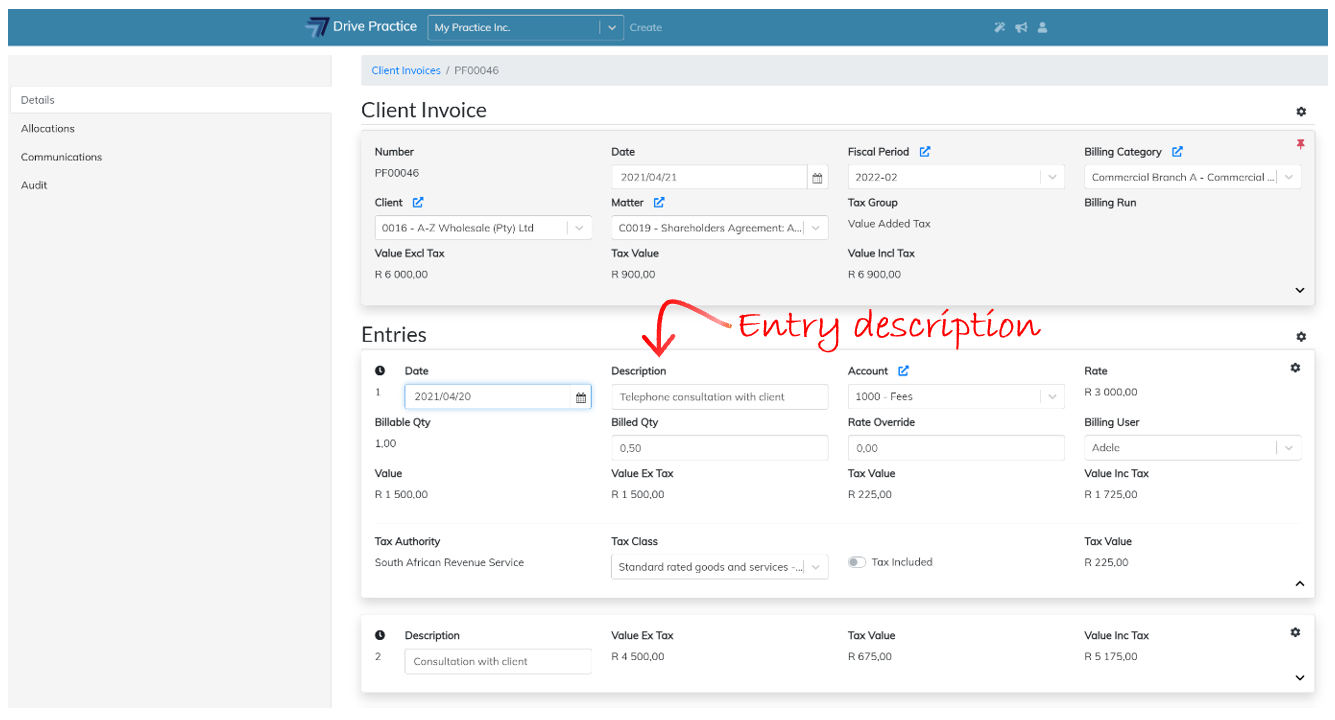This screenshot has height=720, width=1335.
Task: Expand entry 2 with the down chevron
Action: click(x=1299, y=677)
